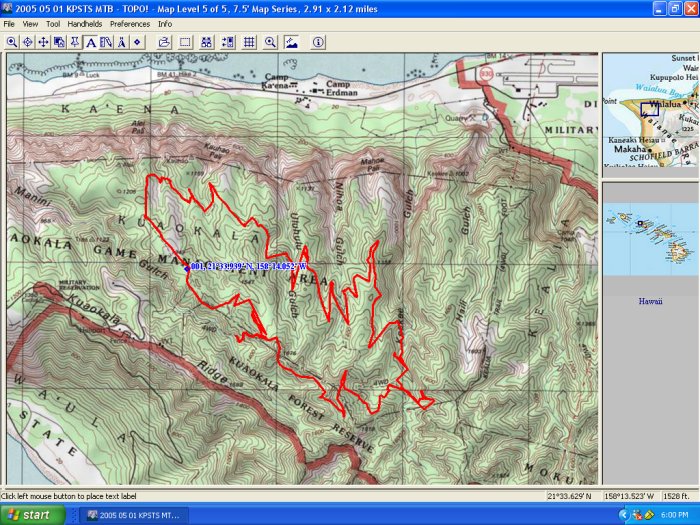Click the GPS handheld transfer icon
700x525 pixels.
tap(228, 42)
